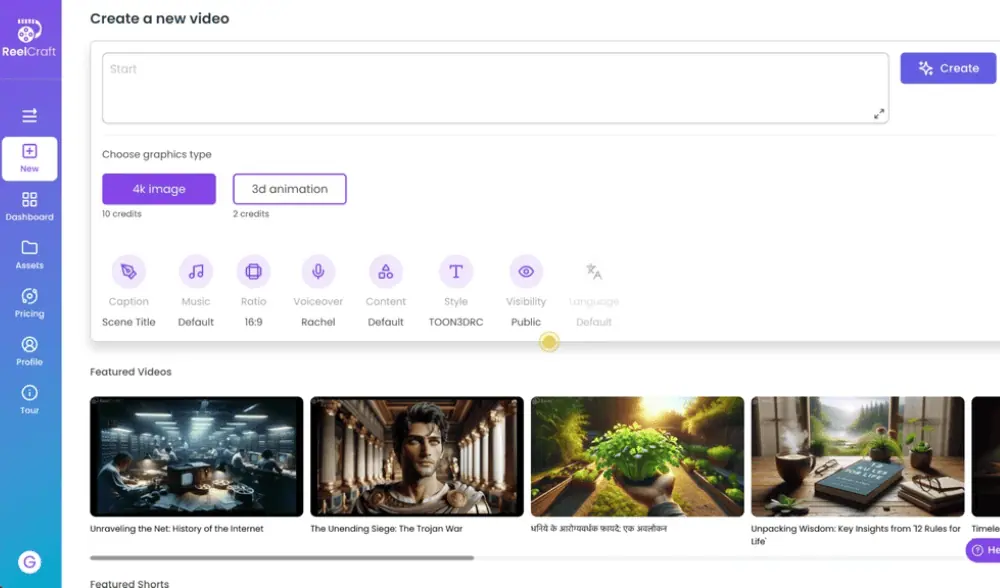Select the 3d animation graphics type

coord(290,189)
